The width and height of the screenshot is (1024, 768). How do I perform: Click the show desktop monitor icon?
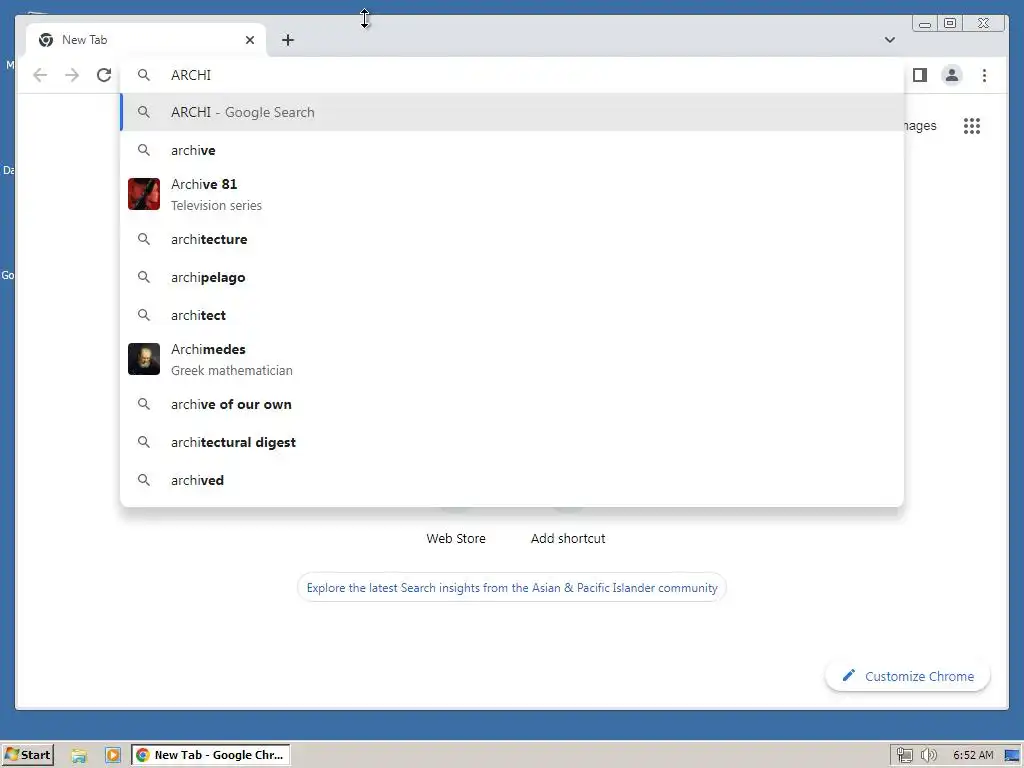[x=1012, y=756]
